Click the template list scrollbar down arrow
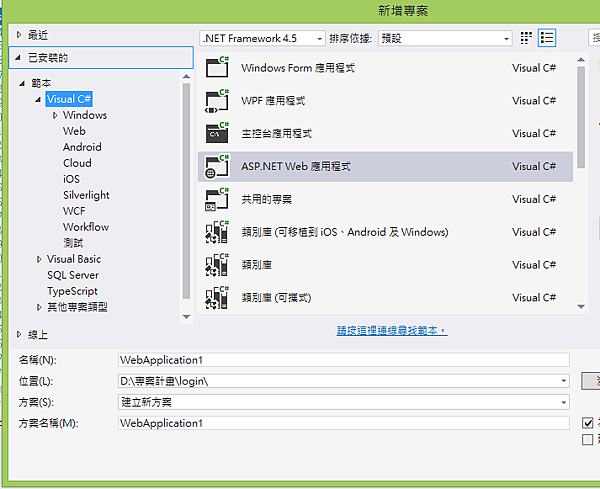The image size is (600, 489). coord(581,306)
